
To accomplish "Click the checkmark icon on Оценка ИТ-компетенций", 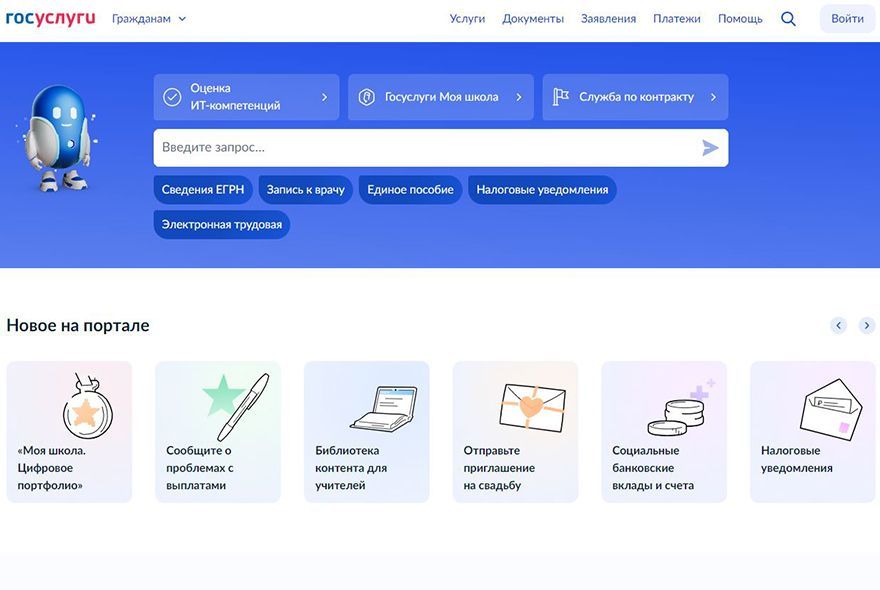I will (172, 97).
